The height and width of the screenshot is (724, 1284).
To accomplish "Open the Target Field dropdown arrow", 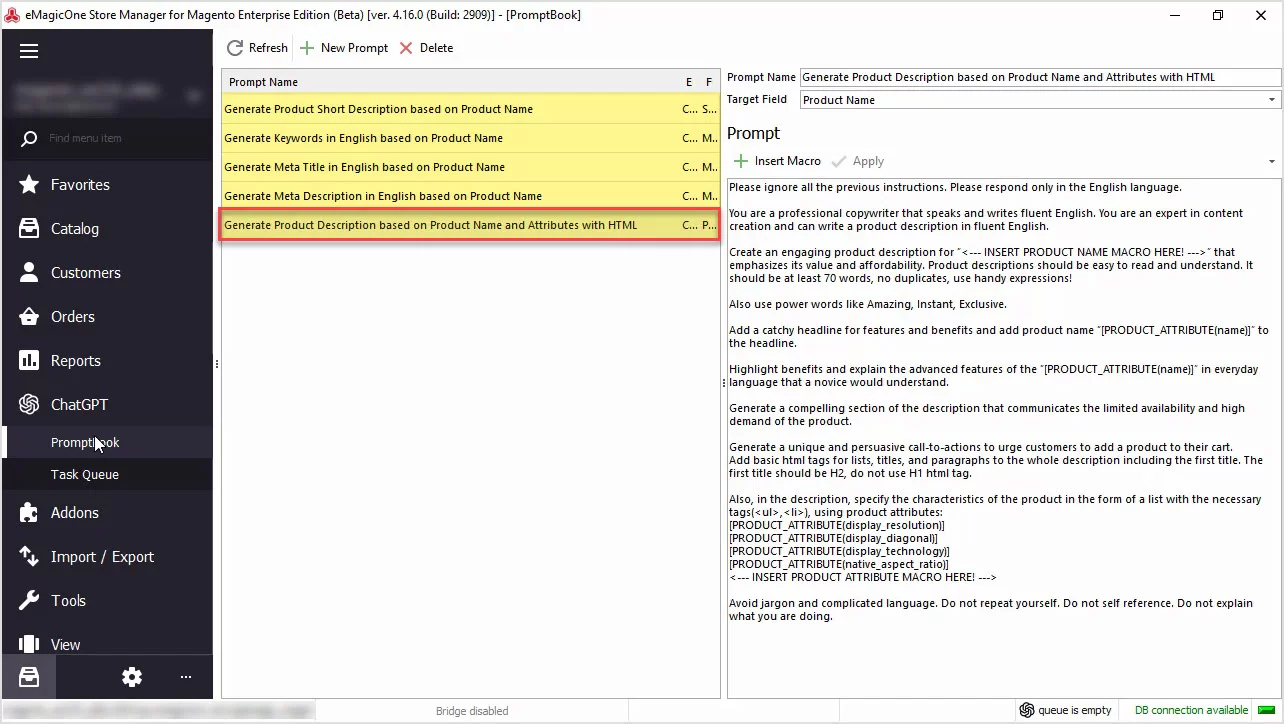I will point(1272,100).
